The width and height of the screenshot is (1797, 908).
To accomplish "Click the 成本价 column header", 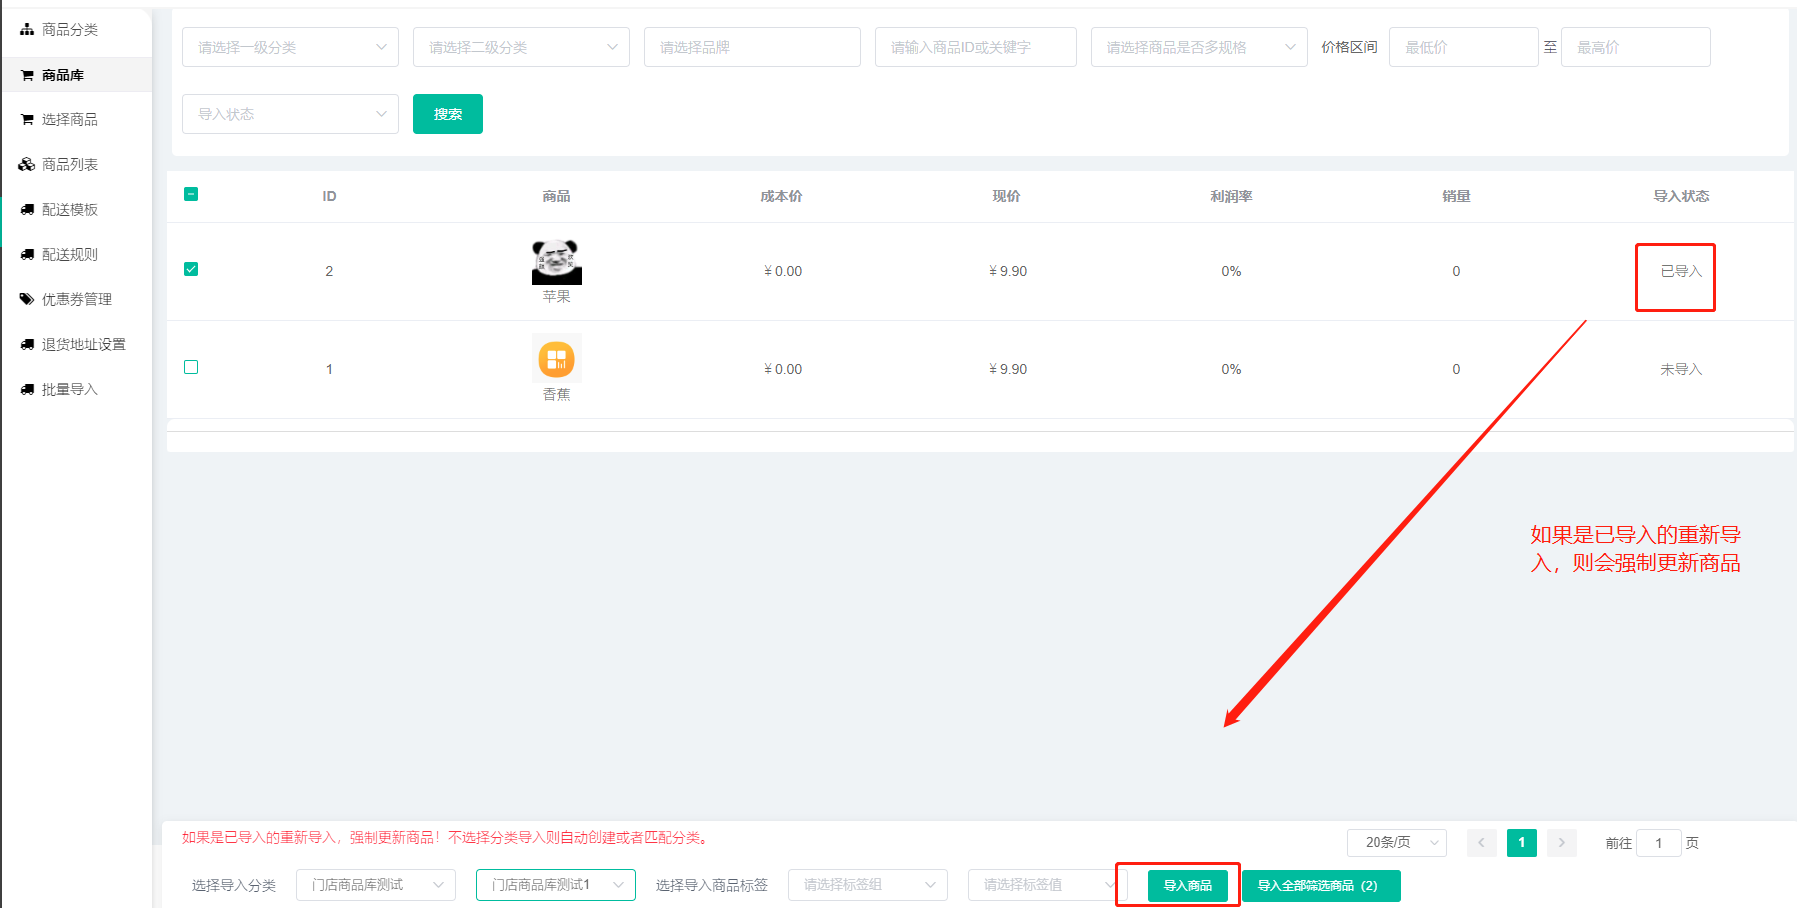I will click(782, 196).
